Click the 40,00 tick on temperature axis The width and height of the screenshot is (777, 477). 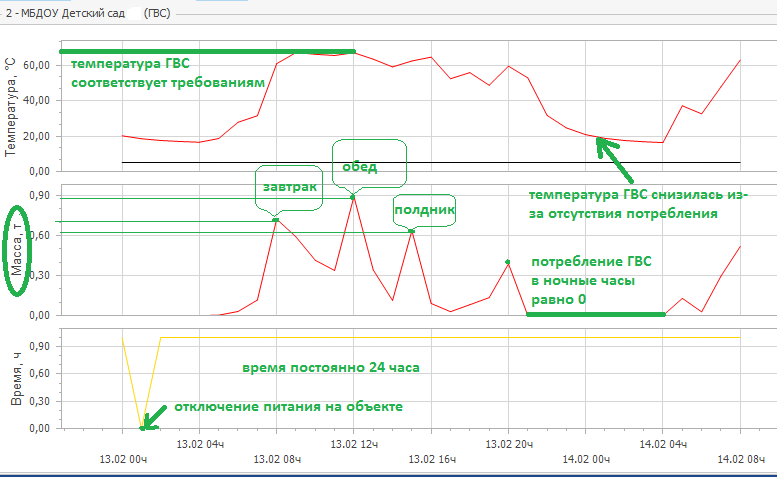pos(36,101)
